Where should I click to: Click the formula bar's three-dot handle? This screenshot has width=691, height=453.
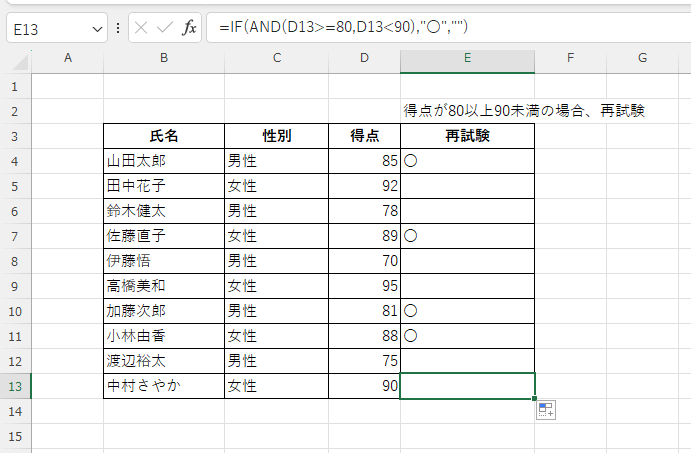(118, 28)
